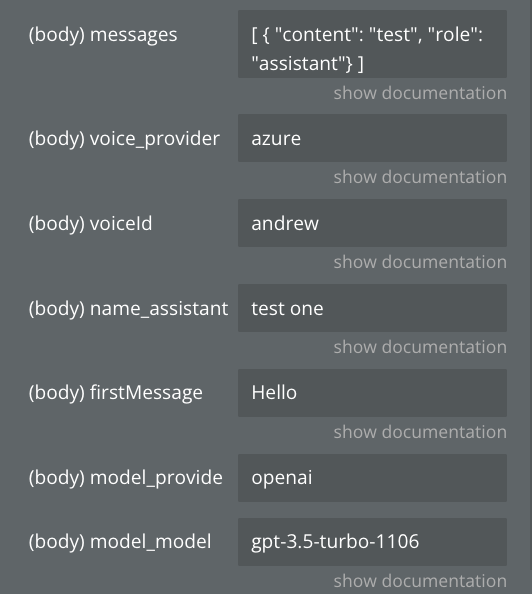Image resolution: width=532 pixels, height=594 pixels.
Task: Click the firstMessage field containing Hello
Action: tap(372, 393)
